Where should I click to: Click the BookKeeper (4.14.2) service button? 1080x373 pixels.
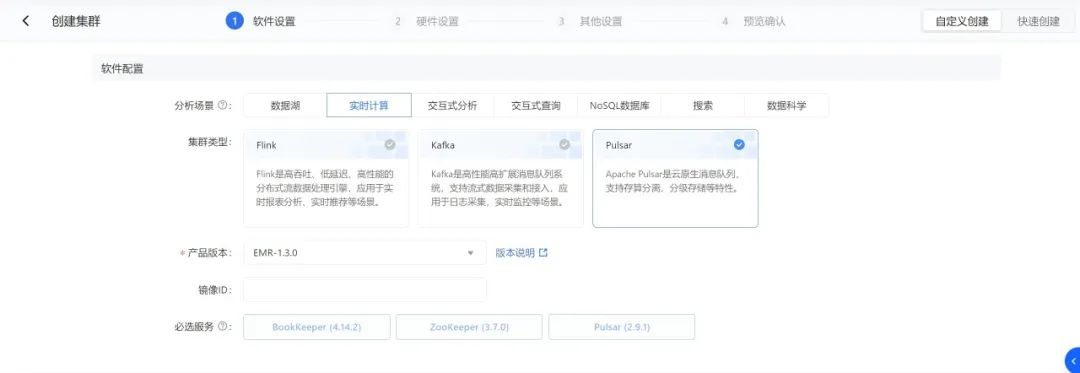pos(317,327)
